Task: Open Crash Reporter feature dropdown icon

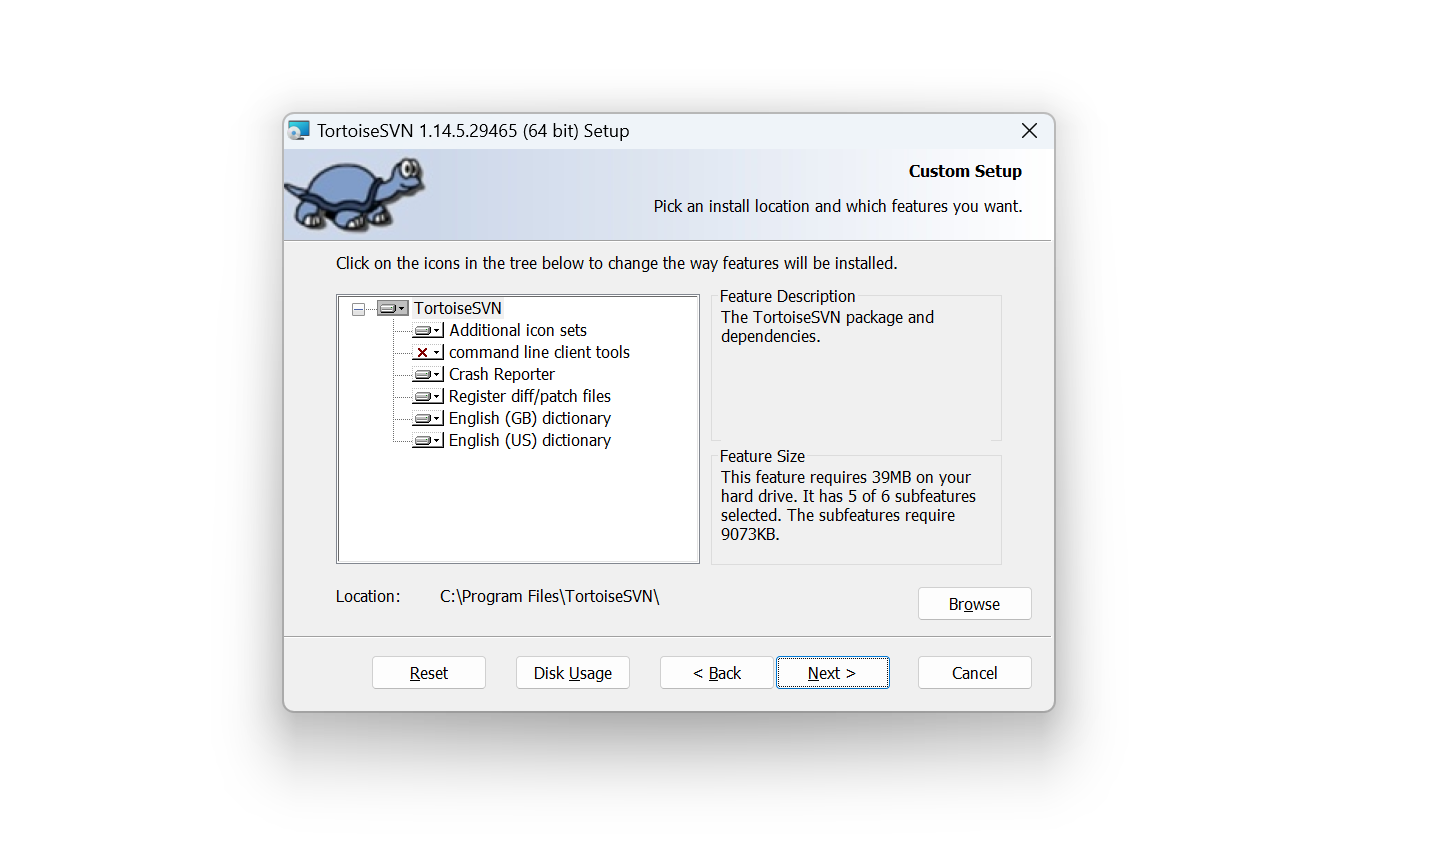Action: coord(428,374)
